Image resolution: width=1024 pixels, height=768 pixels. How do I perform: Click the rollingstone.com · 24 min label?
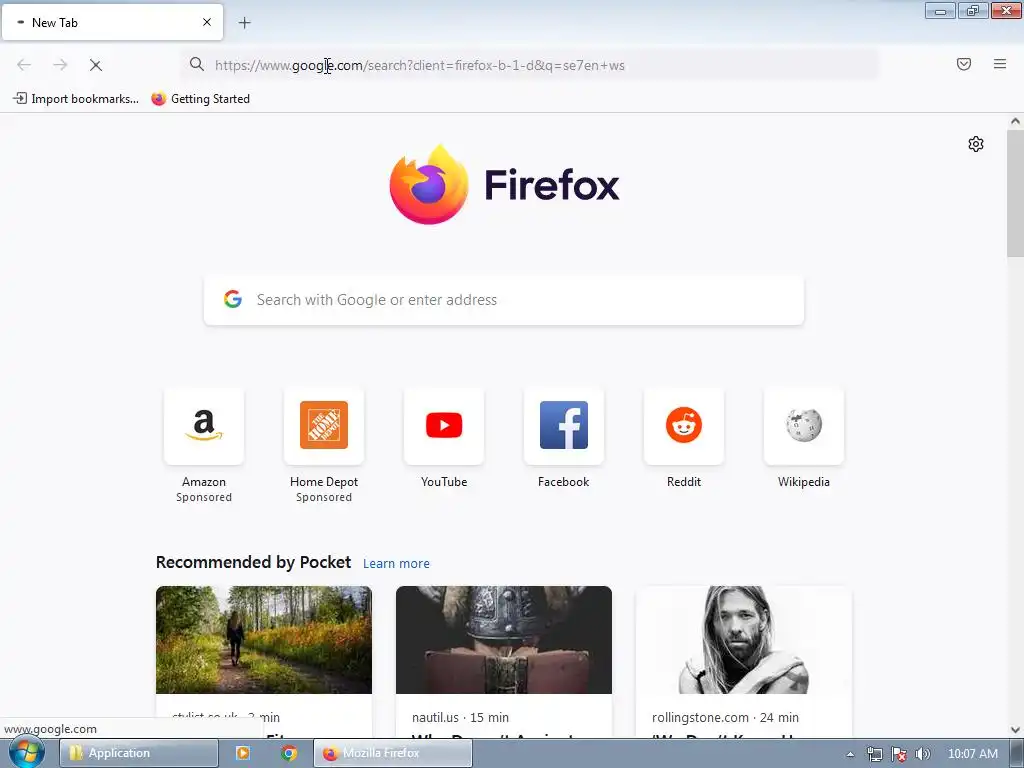click(725, 717)
